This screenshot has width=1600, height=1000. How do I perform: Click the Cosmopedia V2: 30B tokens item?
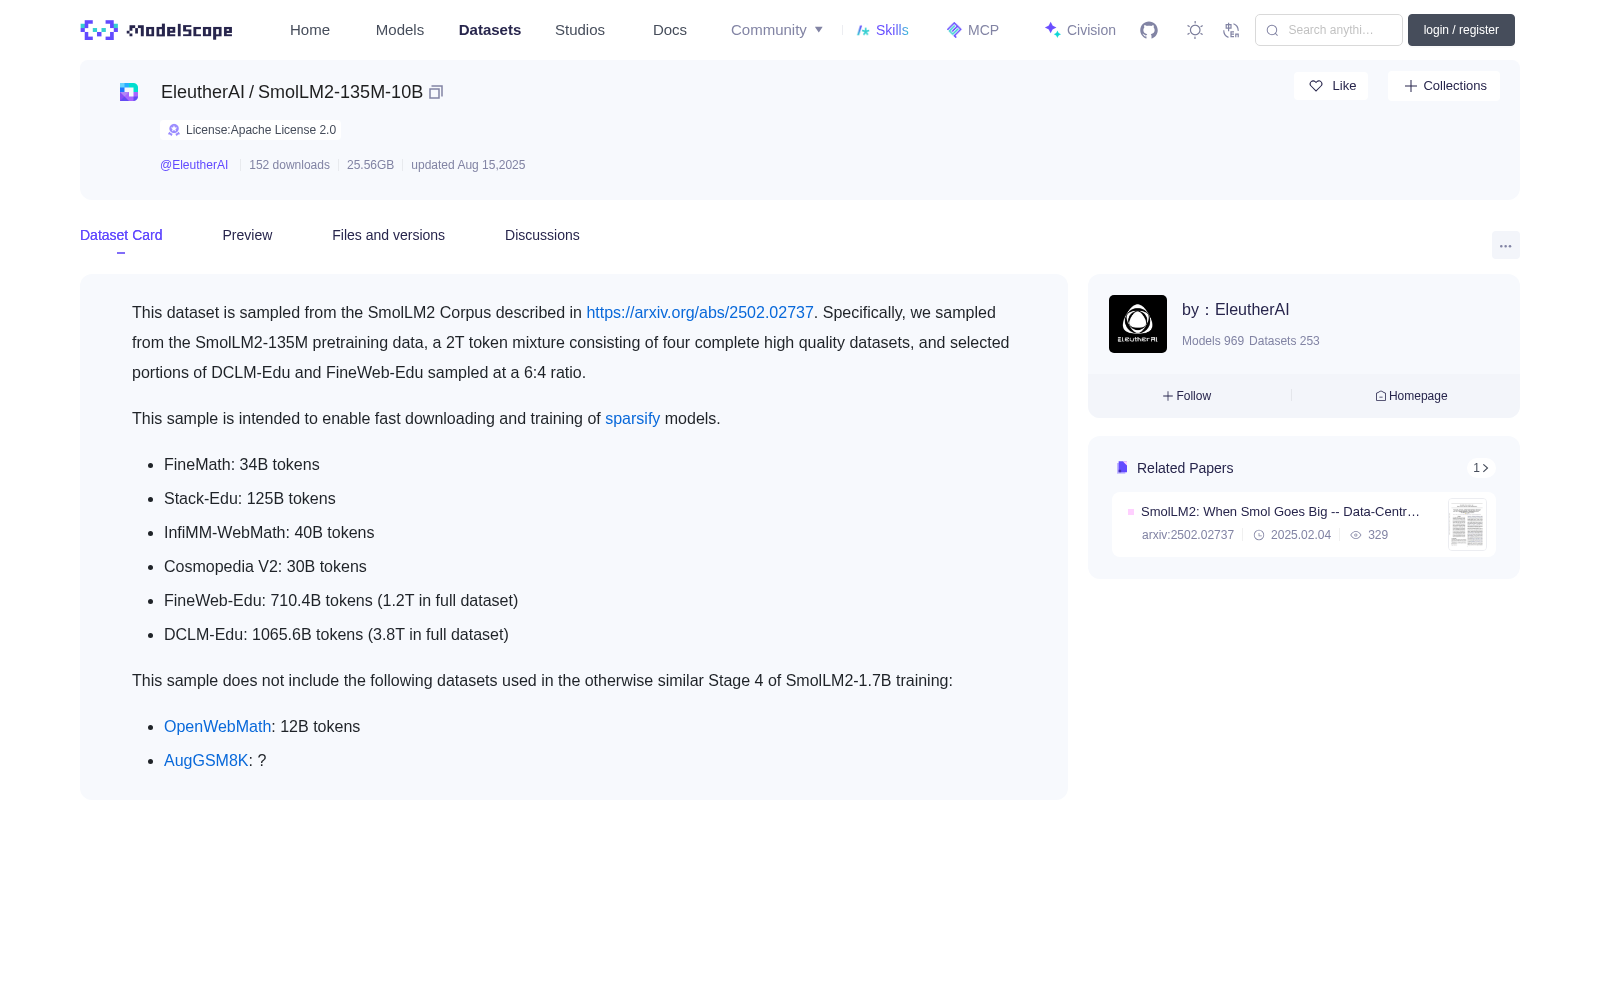[x=265, y=567]
